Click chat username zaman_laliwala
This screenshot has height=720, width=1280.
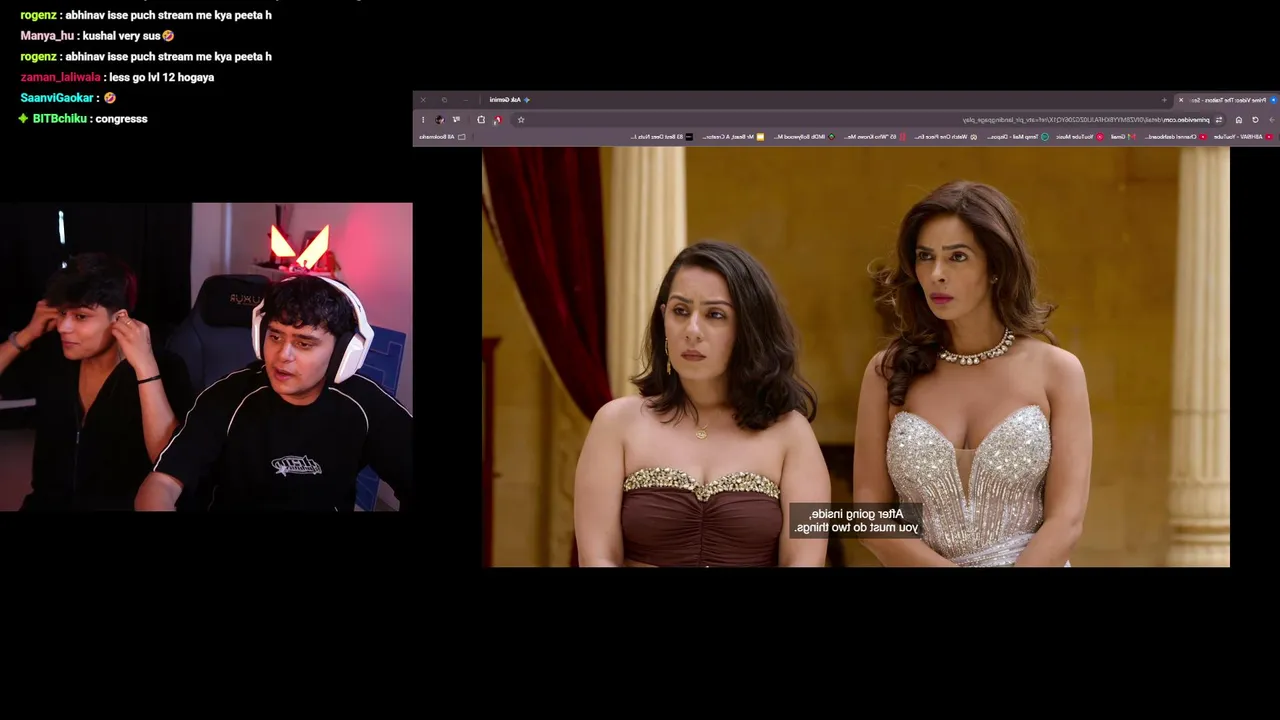tap(60, 77)
